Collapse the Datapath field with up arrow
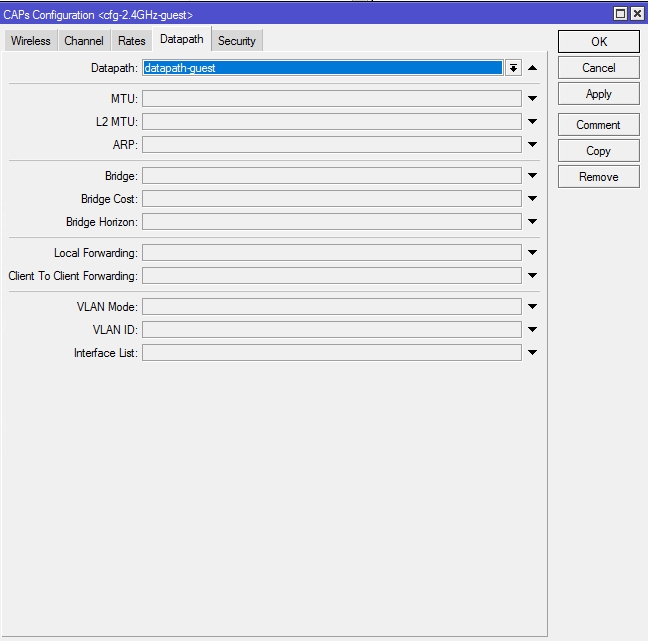Viewport: 648px width, 641px height. pos(533,68)
